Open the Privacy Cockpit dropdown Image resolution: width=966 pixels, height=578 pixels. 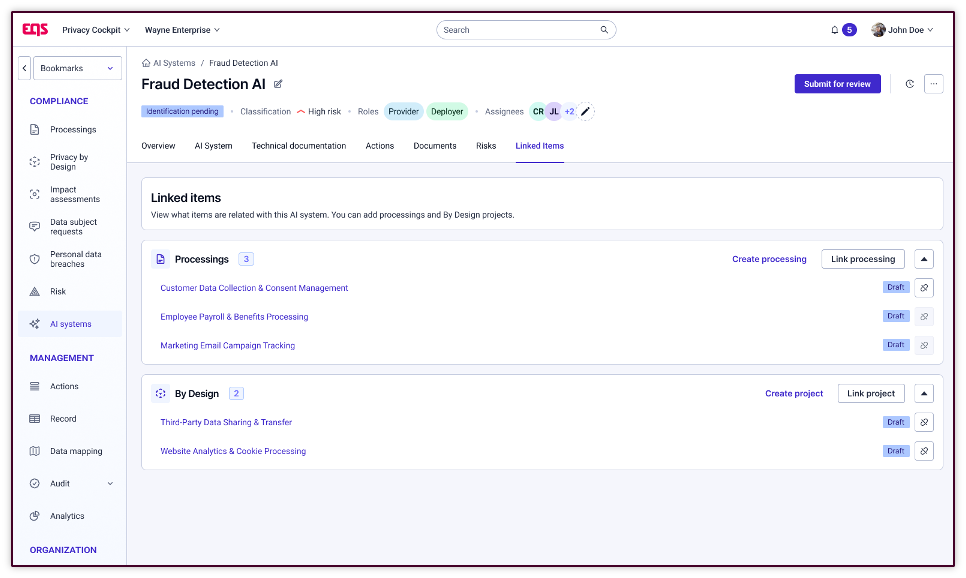click(x=95, y=30)
